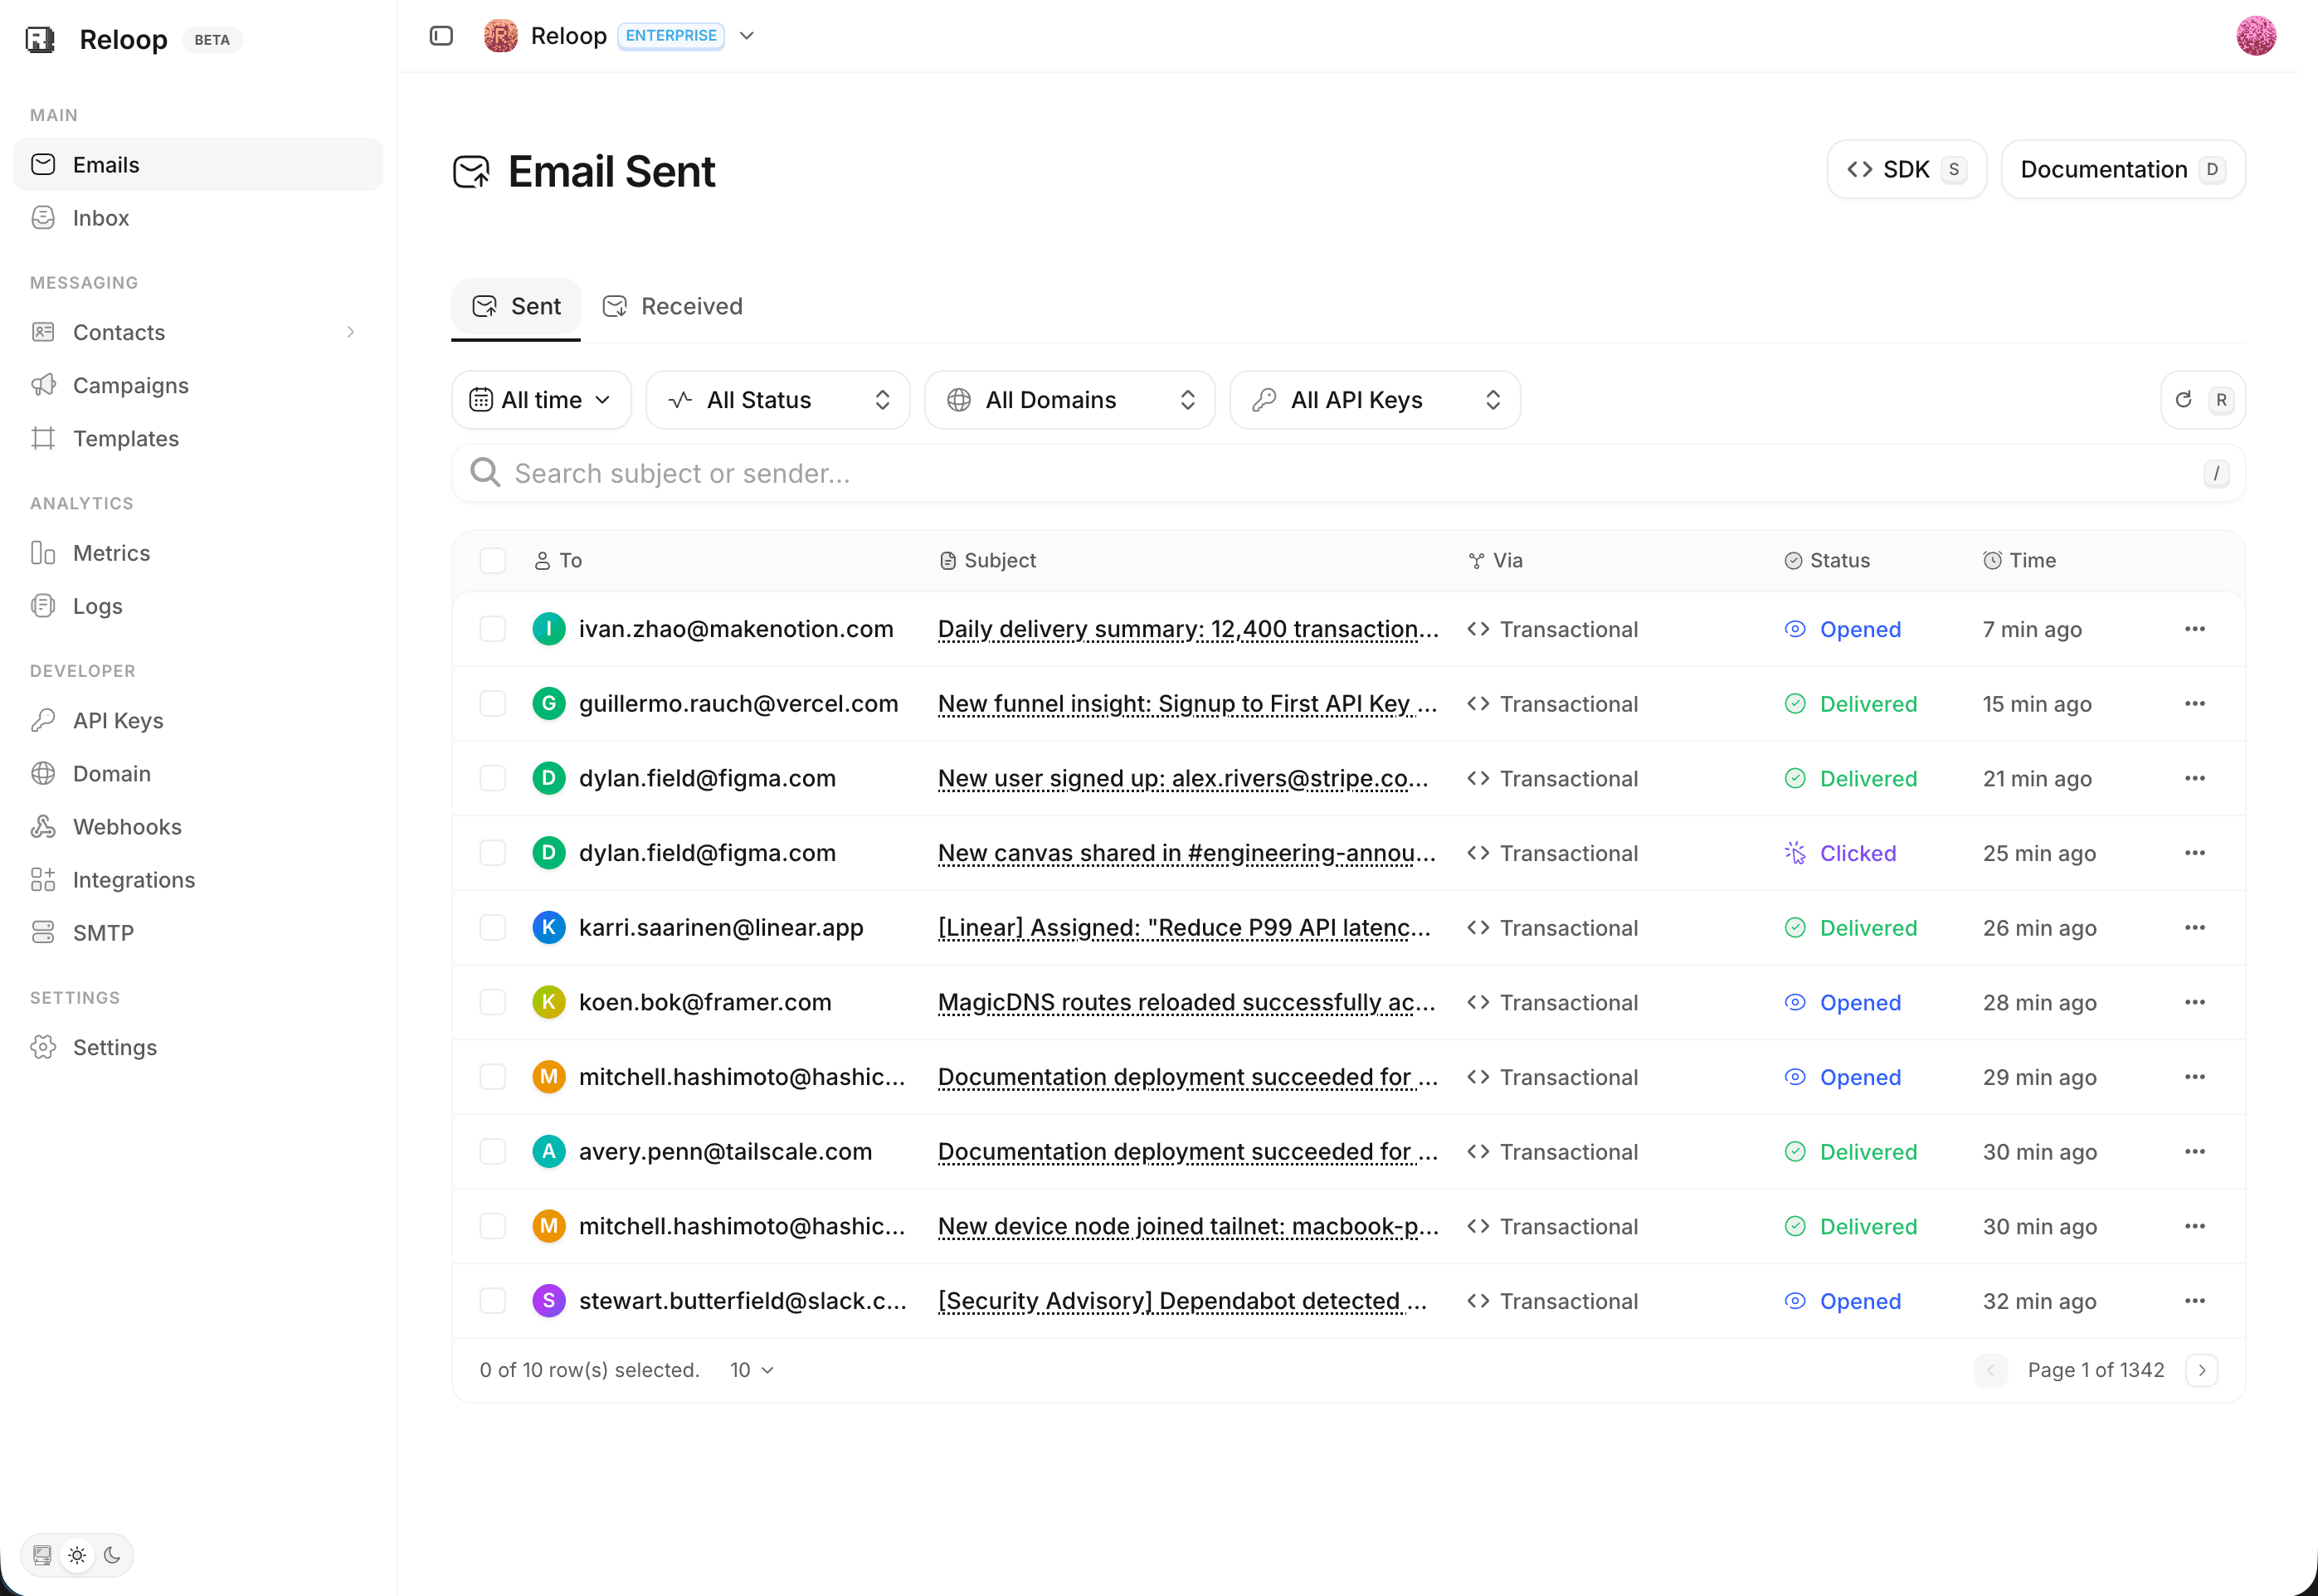Click user avatar in top right
Image resolution: width=2318 pixels, height=1596 pixels.
pos(2256,36)
